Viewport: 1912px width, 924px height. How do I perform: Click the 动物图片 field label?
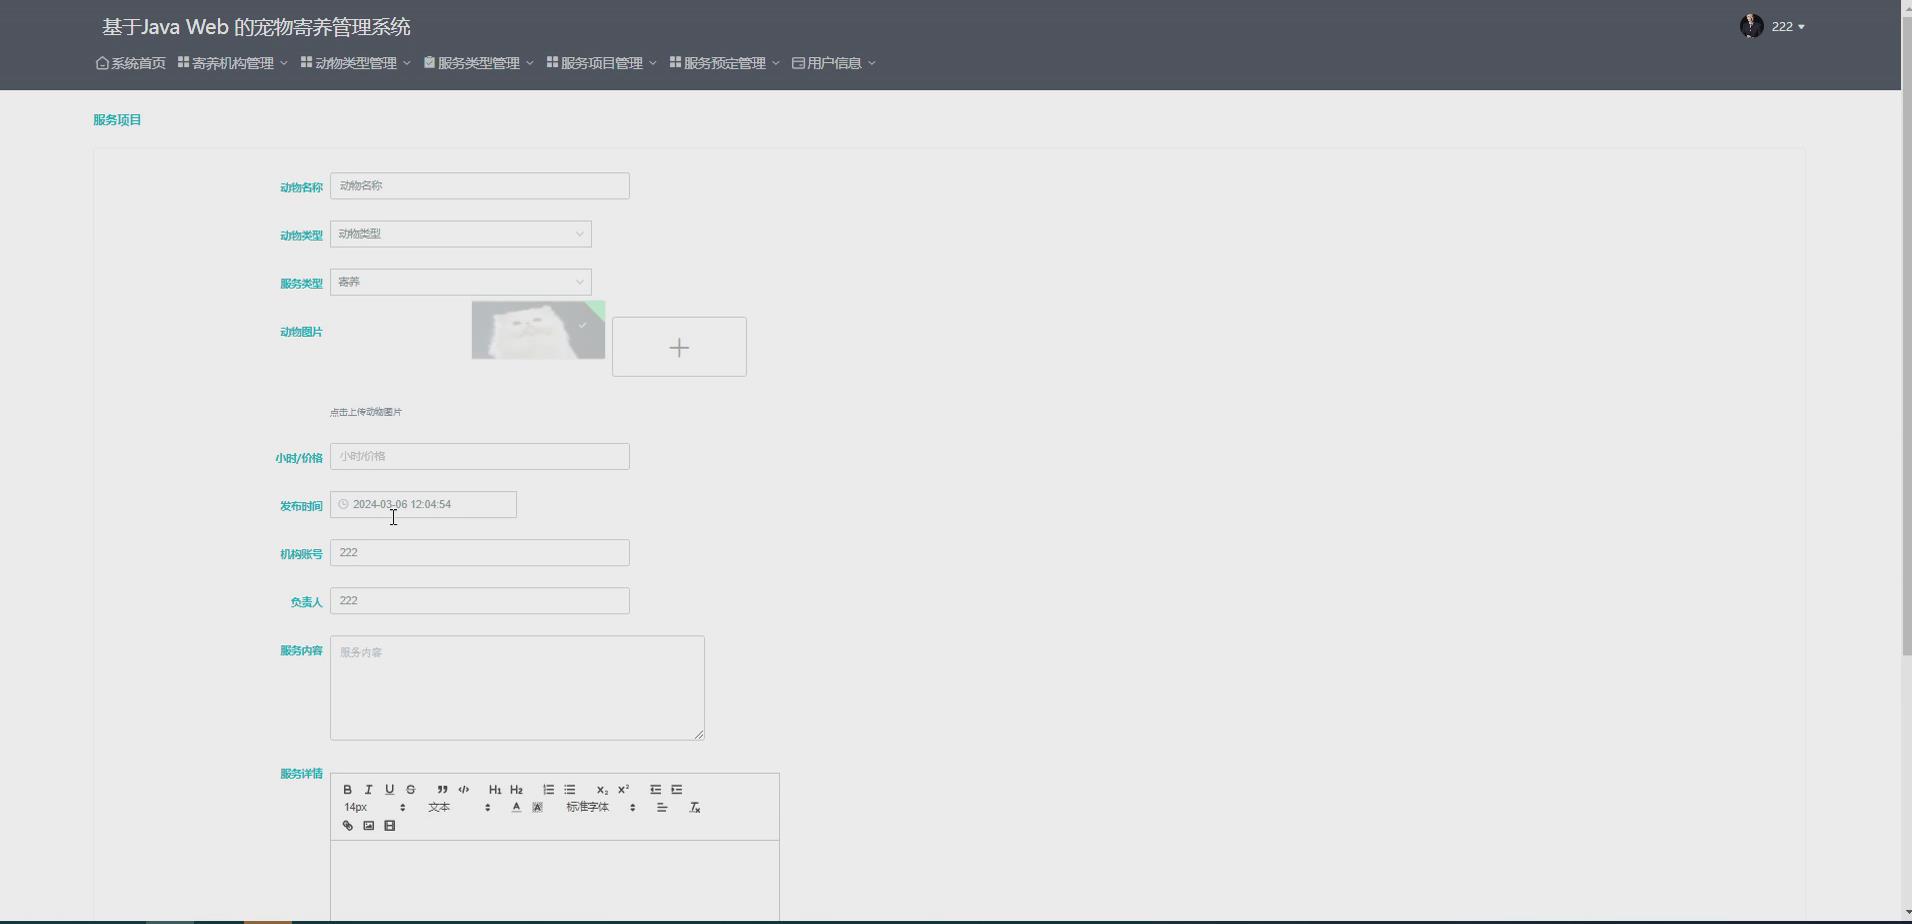pos(301,332)
